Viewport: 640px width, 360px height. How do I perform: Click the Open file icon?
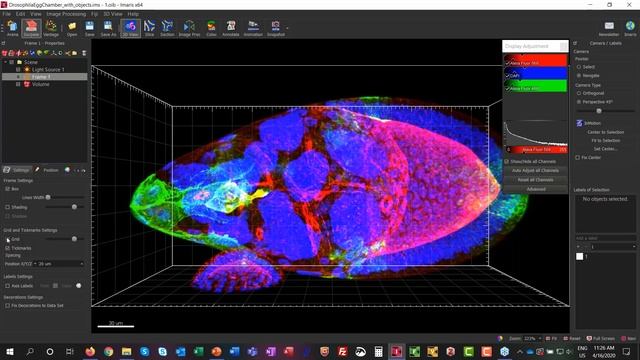72,29
